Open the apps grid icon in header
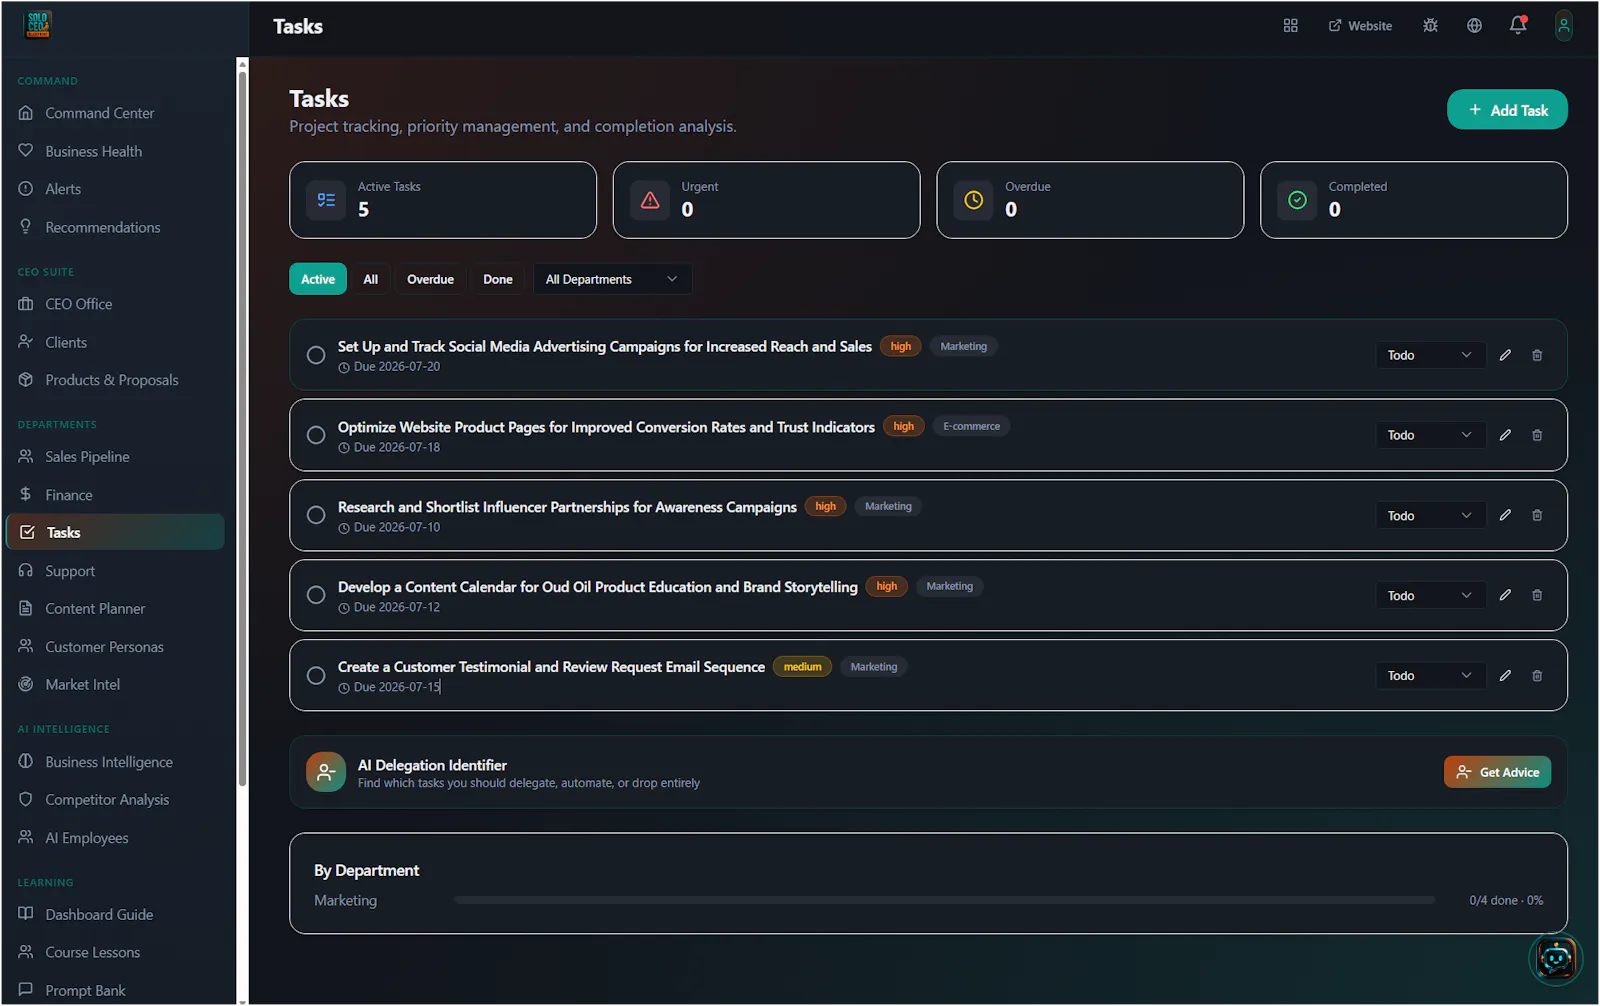The image size is (1600, 1006). pyautogui.click(x=1290, y=26)
